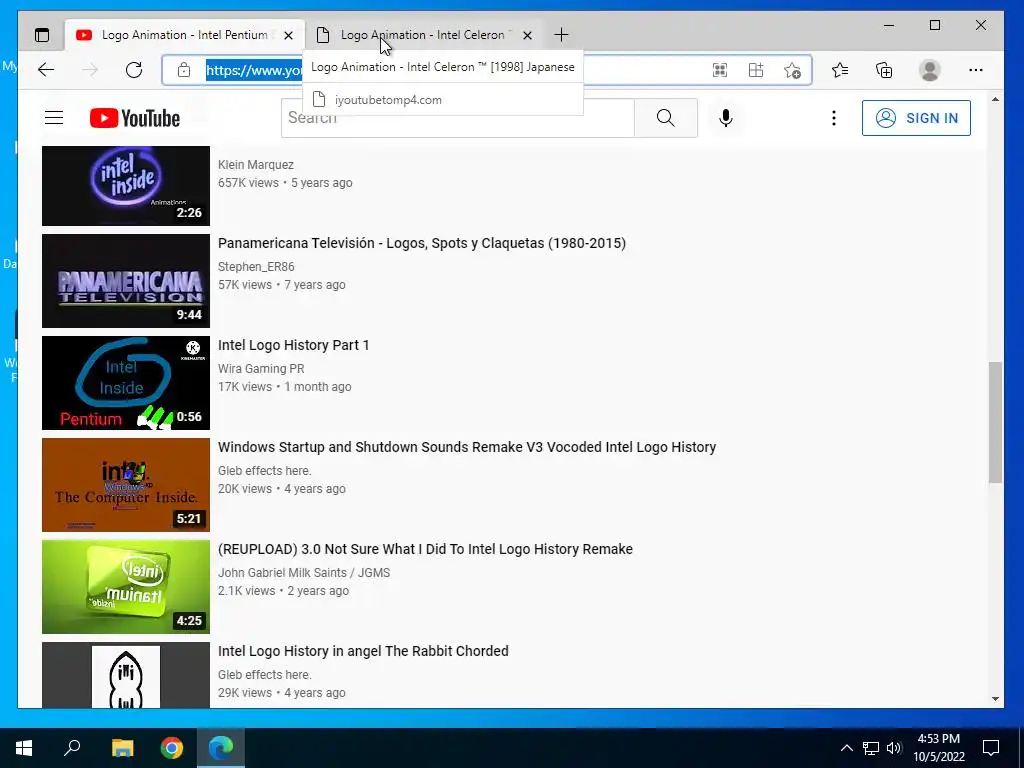Reload the page with the refresh icon

tap(134, 70)
